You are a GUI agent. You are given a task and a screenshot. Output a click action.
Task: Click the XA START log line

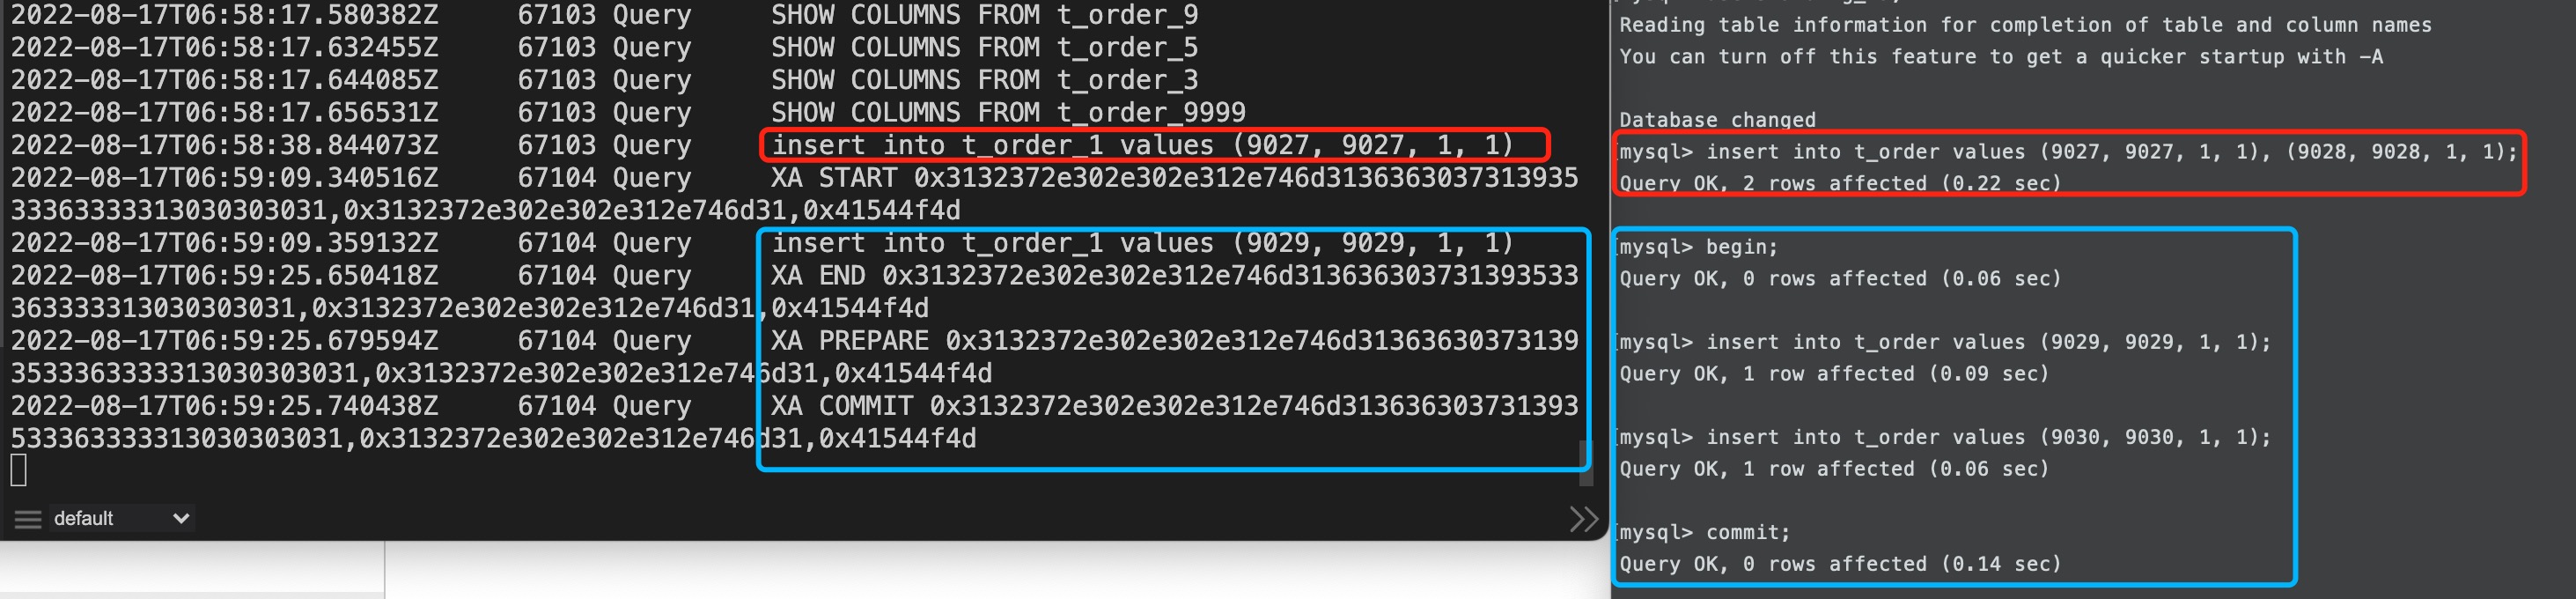pos(795,194)
